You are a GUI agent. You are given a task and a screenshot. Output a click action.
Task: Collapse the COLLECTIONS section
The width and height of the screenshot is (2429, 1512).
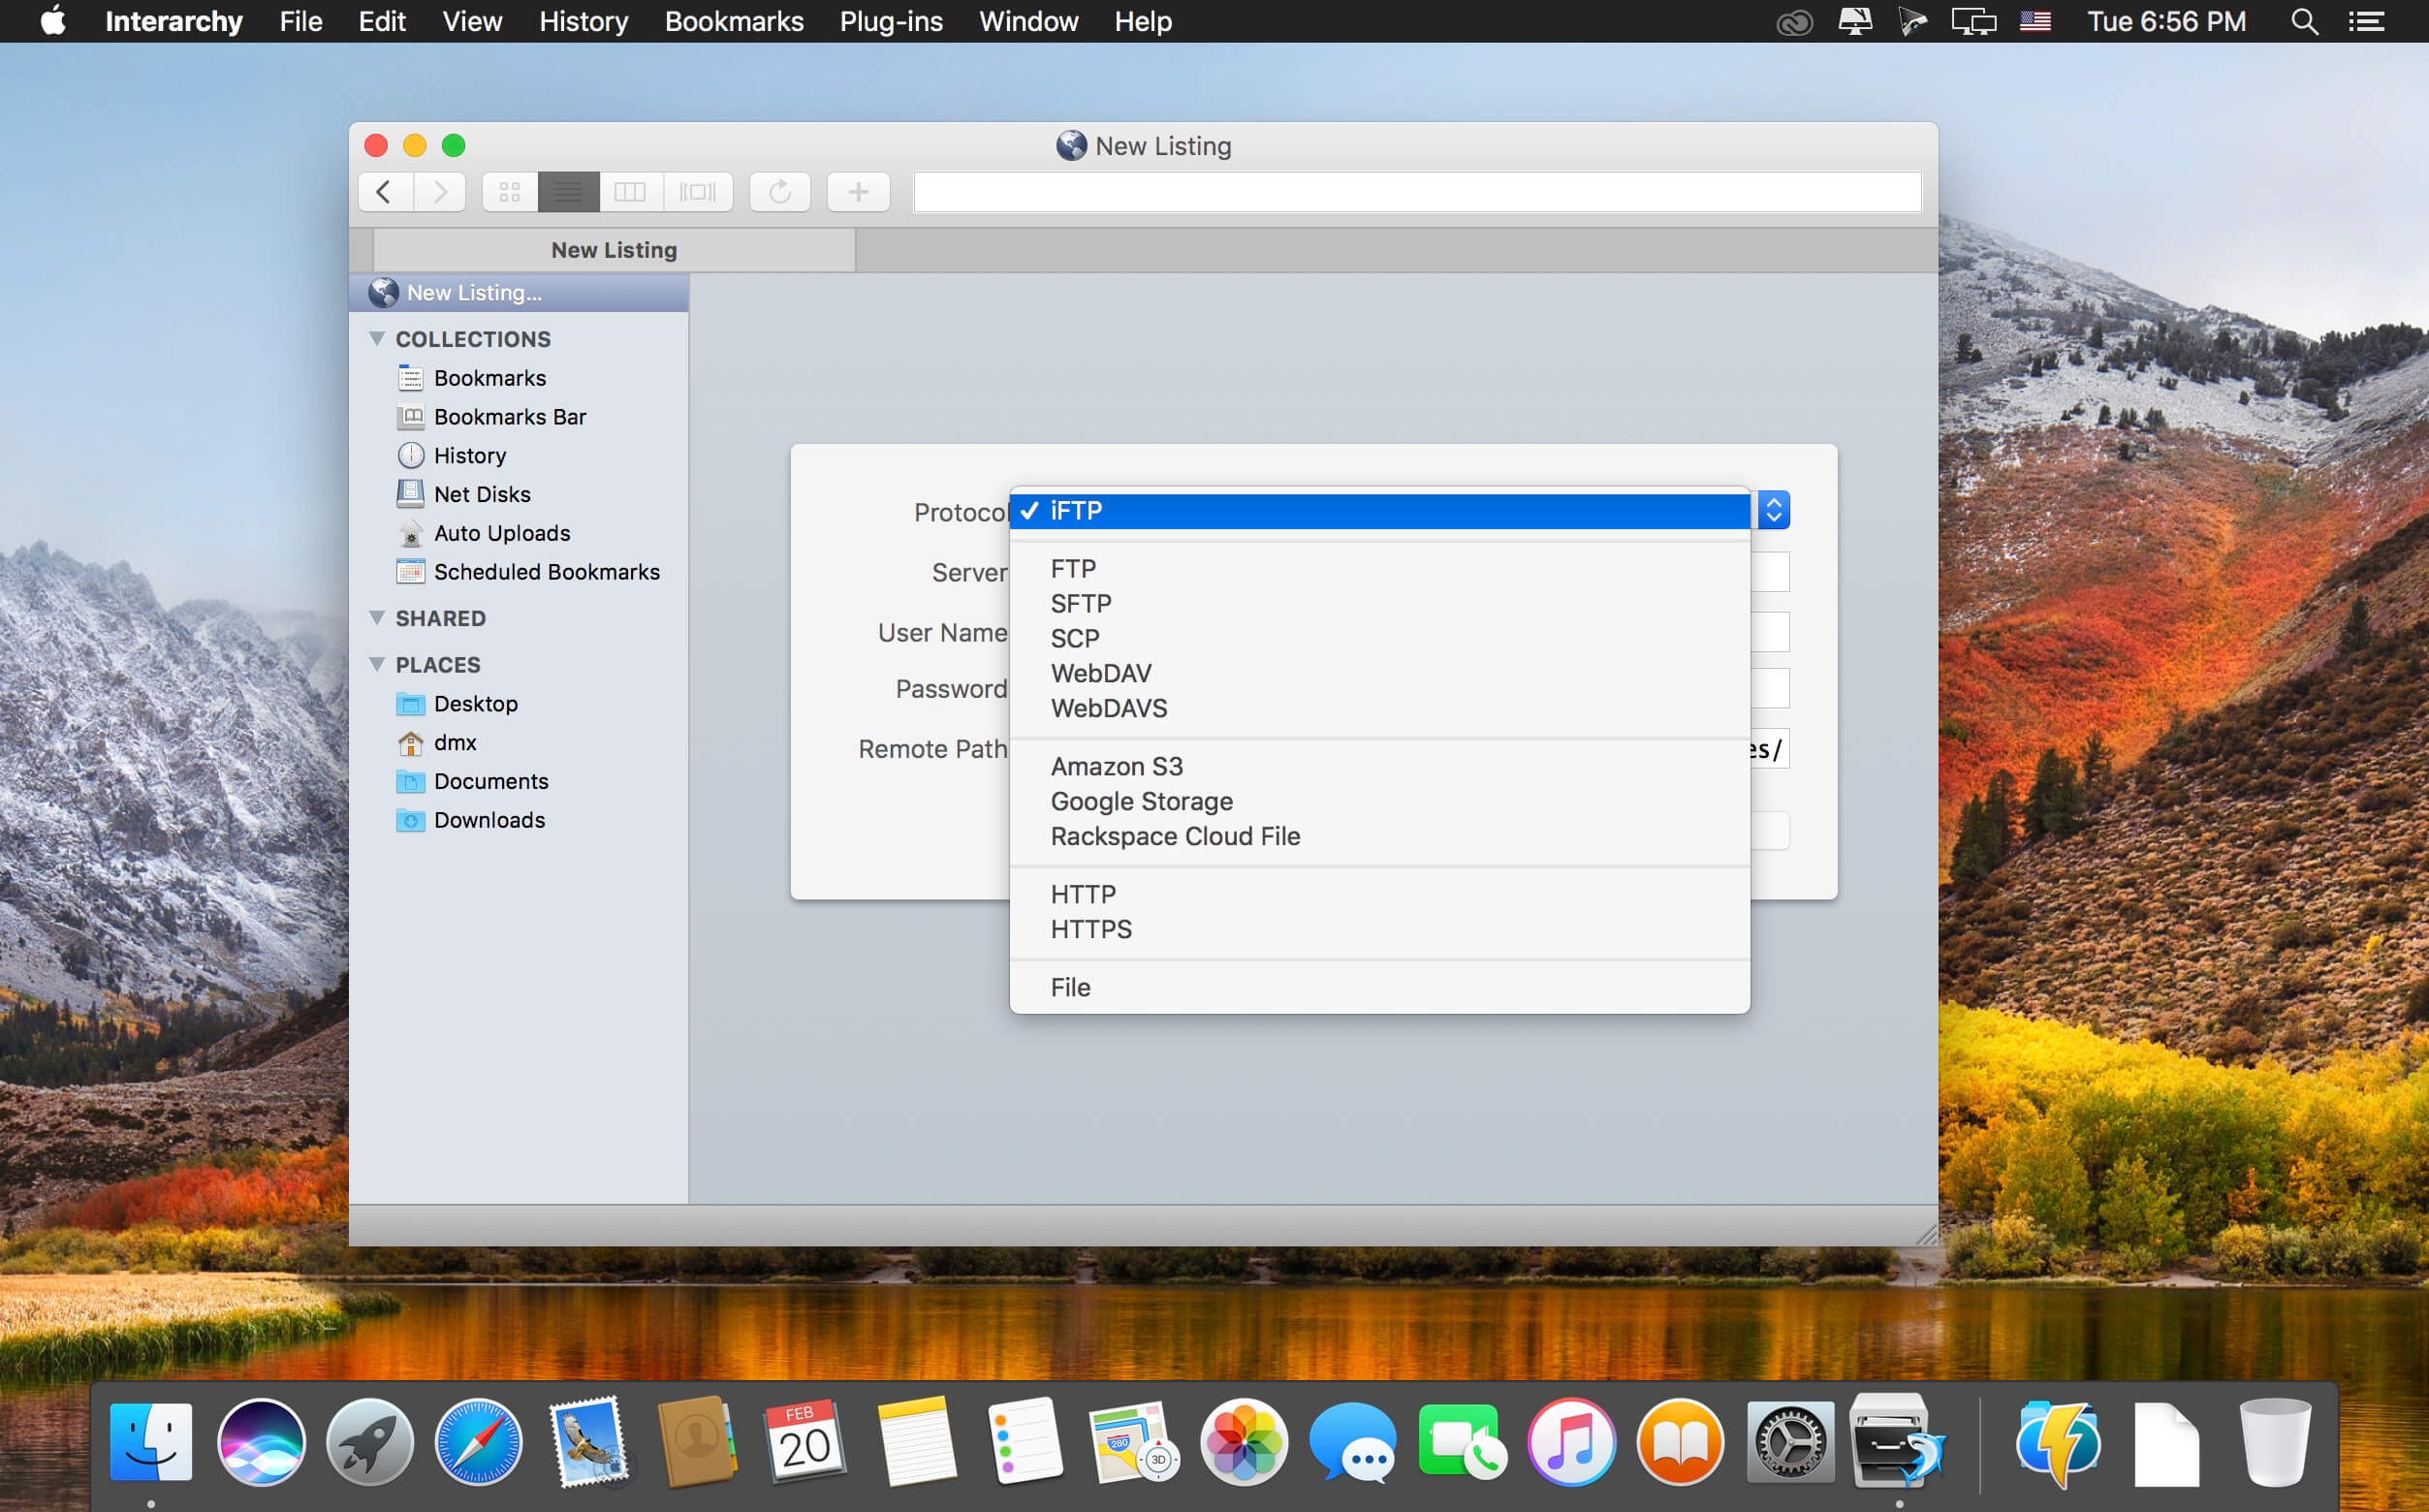(x=377, y=339)
